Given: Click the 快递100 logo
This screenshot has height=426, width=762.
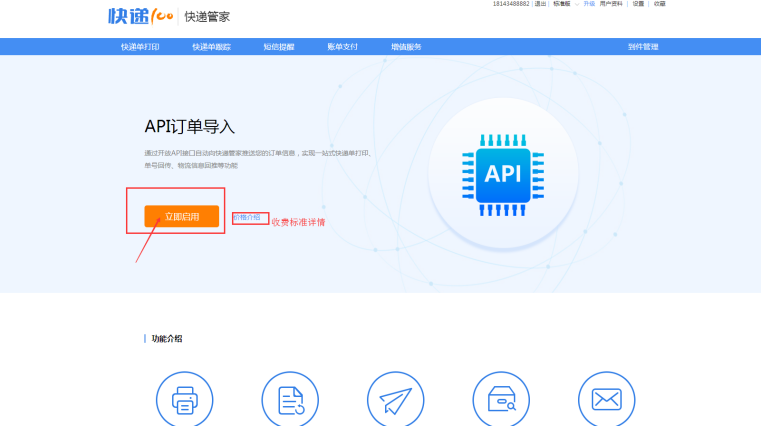Looking at the screenshot, I should coord(140,16).
